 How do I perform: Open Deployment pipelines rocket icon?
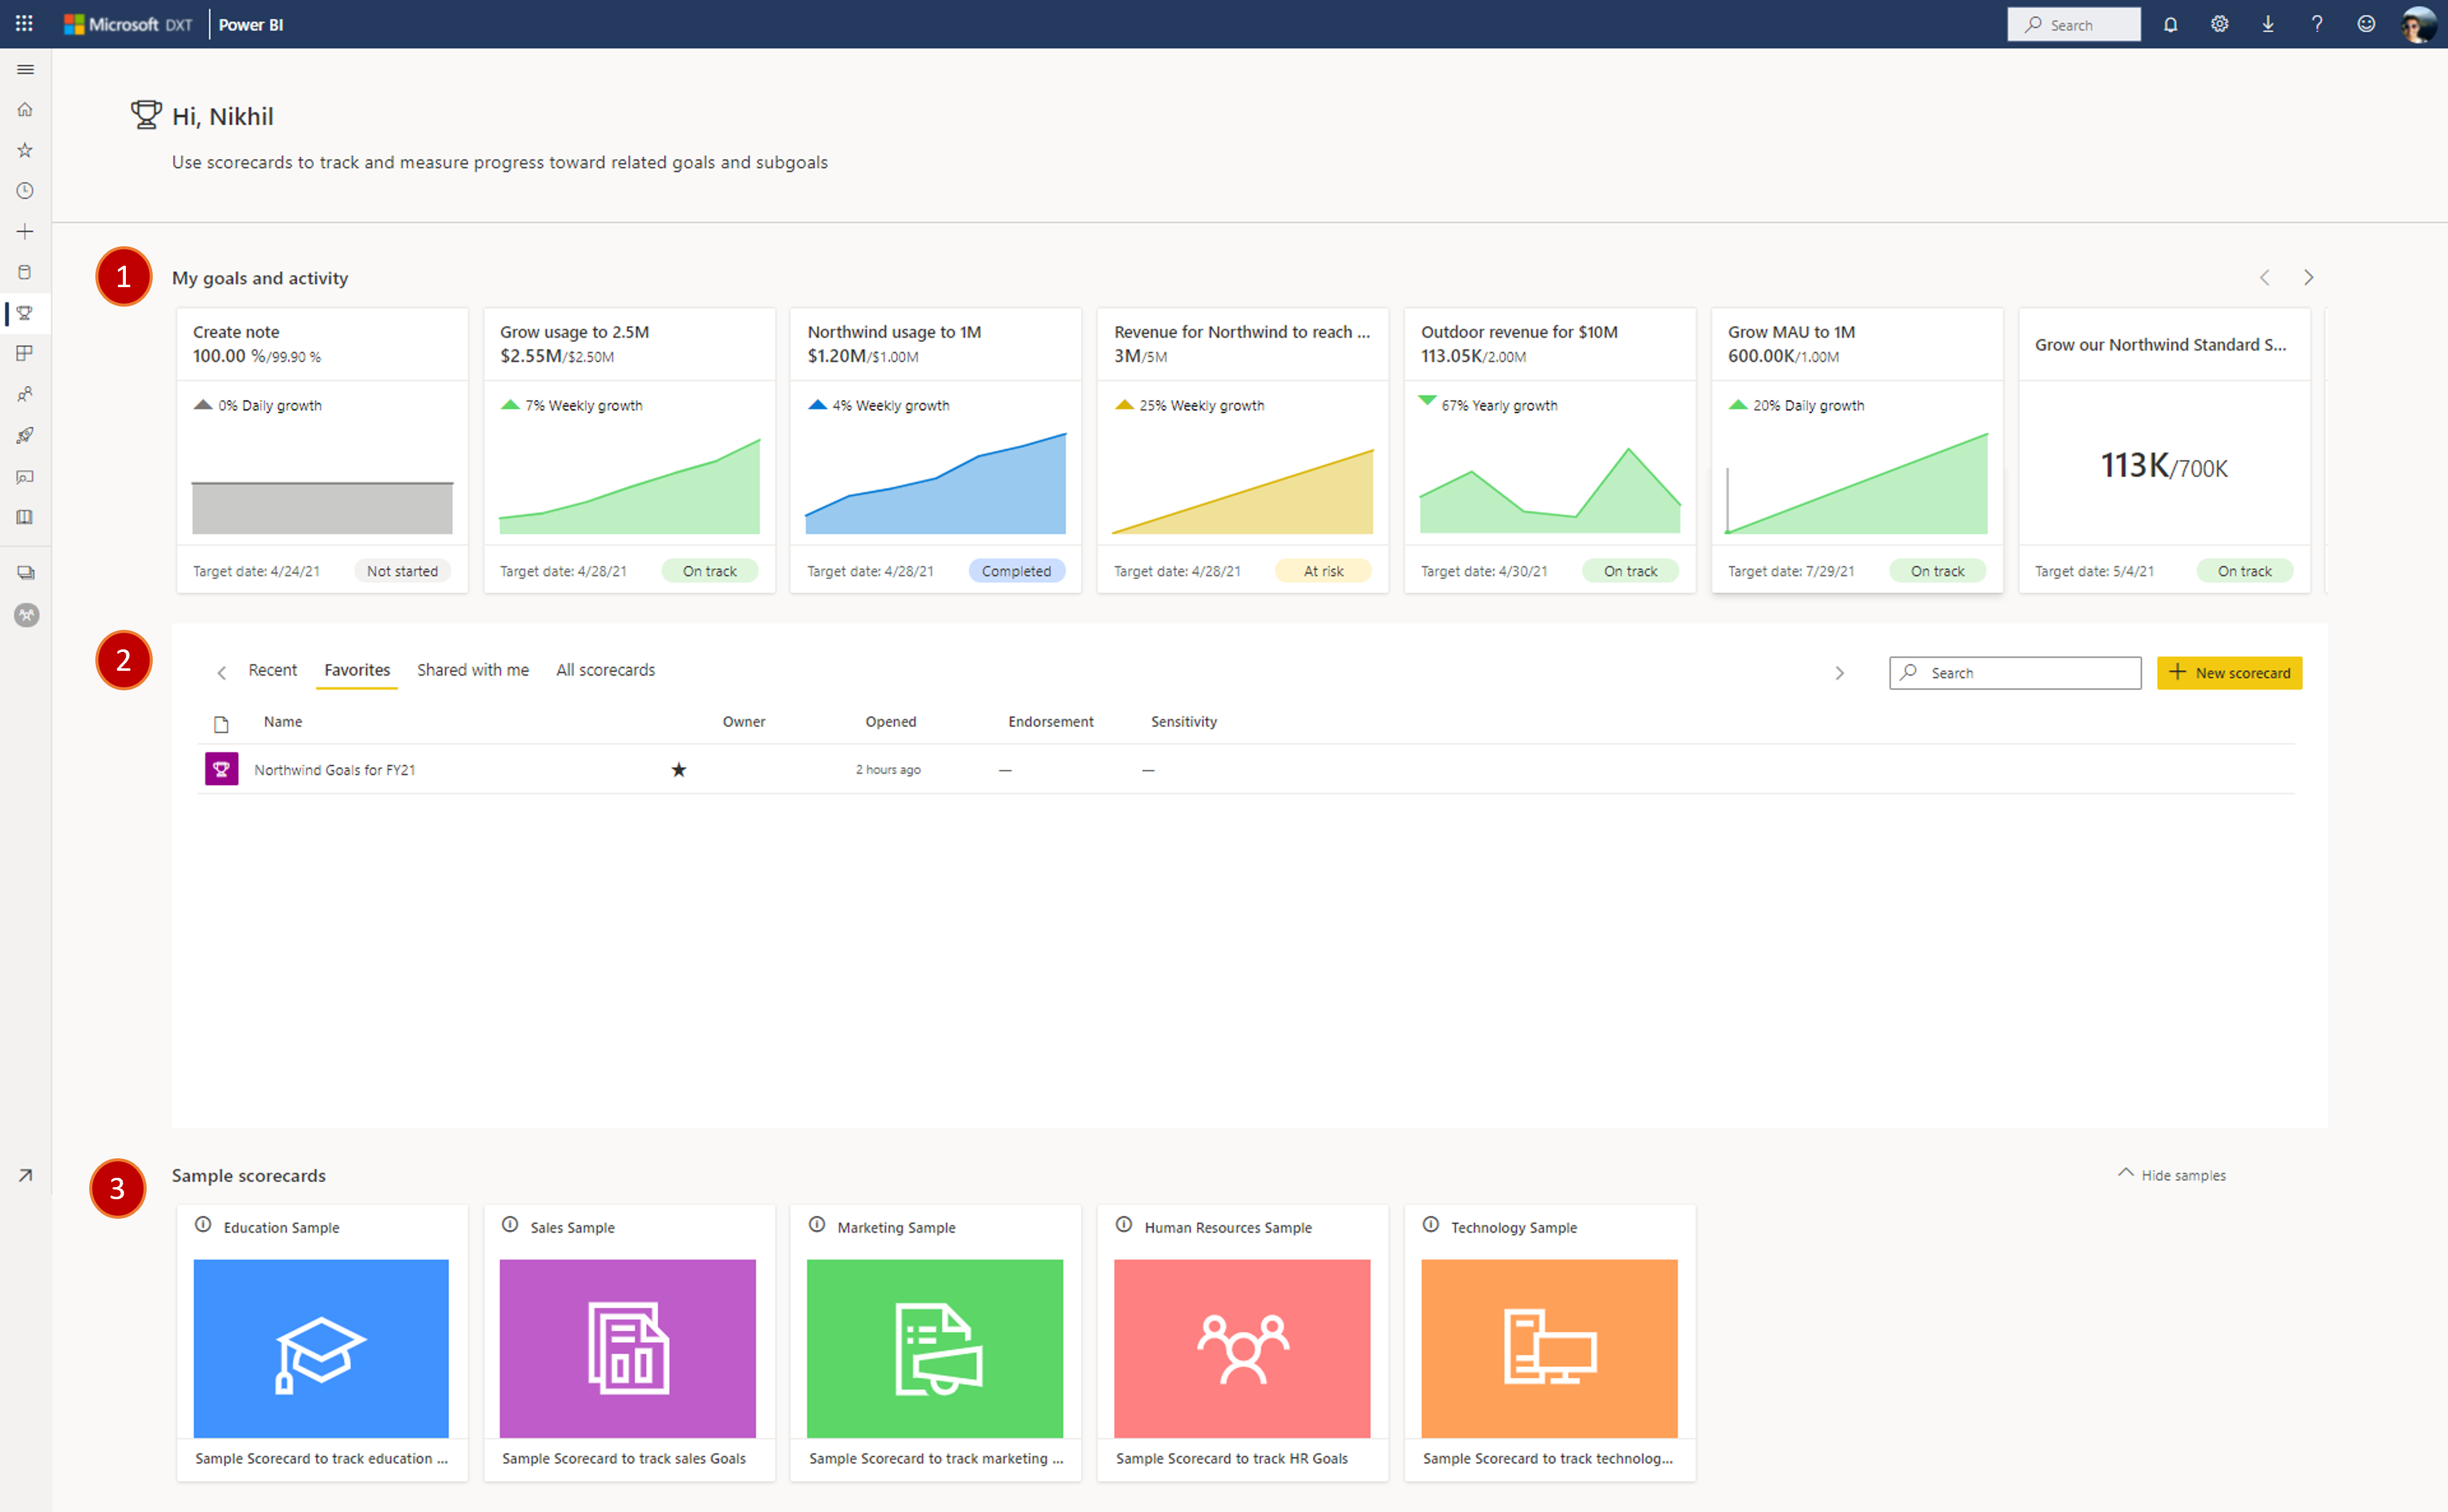pos(25,435)
